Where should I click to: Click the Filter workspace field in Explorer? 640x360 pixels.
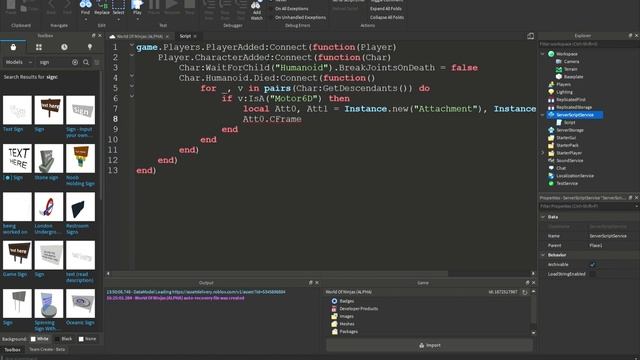[588, 44]
